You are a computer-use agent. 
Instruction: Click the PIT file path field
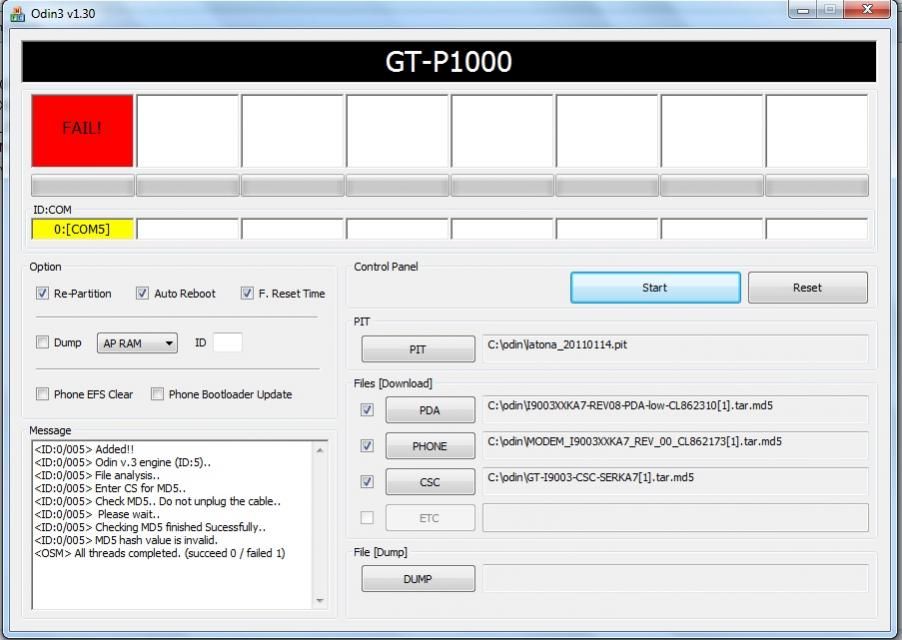click(x=675, y=348)
